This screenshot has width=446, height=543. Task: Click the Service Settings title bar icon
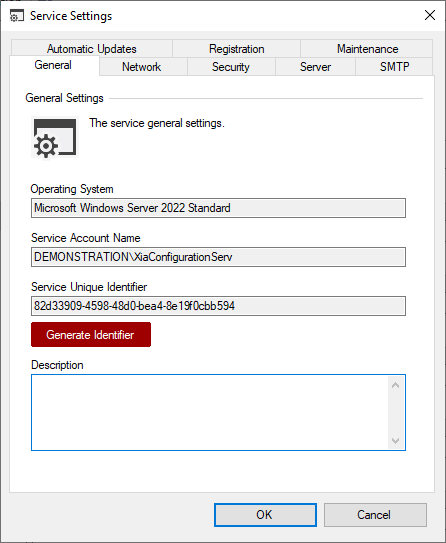[x=16, y=16]
